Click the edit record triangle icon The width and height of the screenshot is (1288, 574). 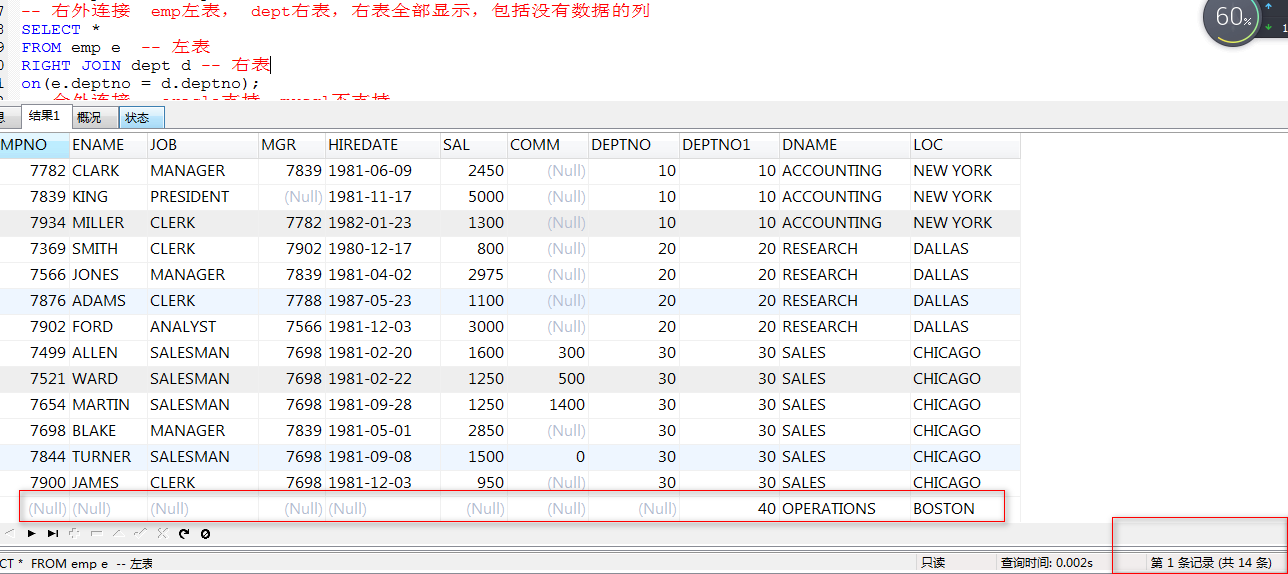(x=118, y=534)
